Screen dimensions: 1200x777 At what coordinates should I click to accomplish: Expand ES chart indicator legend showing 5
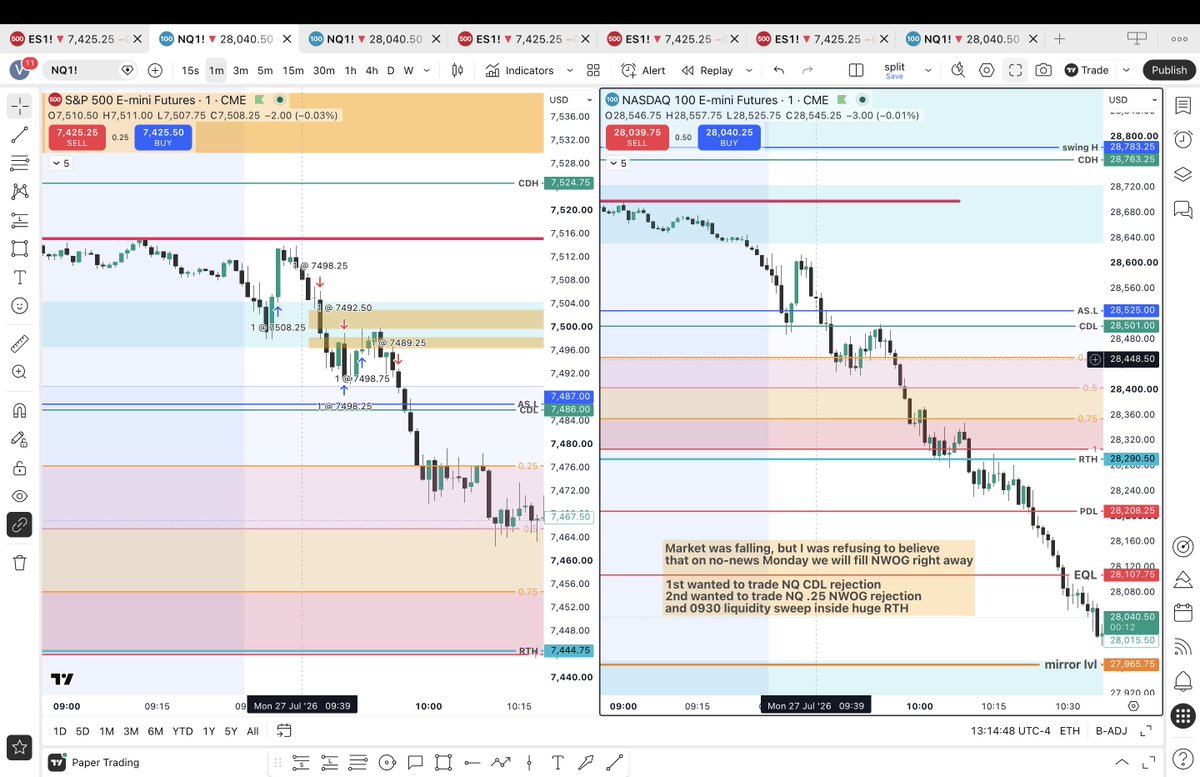click(61, 163)
